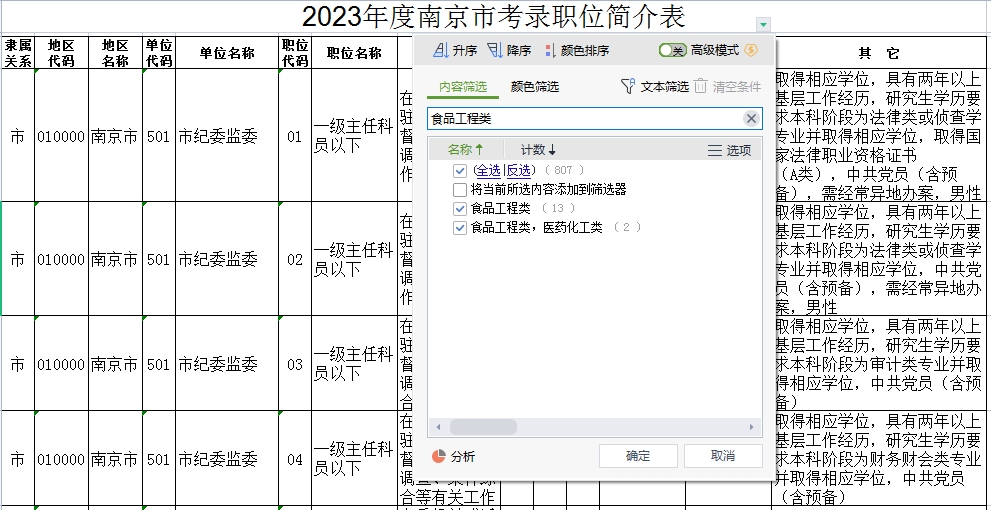Viewport: 991px width, 510px height.
Task: Confirm filter with 确定
Action: 638,456
